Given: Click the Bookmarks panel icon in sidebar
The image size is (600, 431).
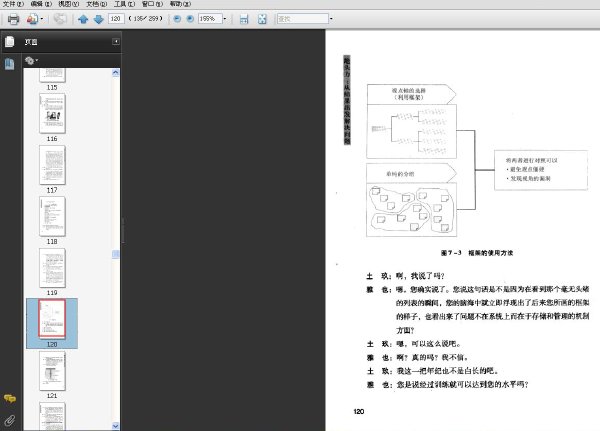Looking at the screenshot, I should [10, 64].
